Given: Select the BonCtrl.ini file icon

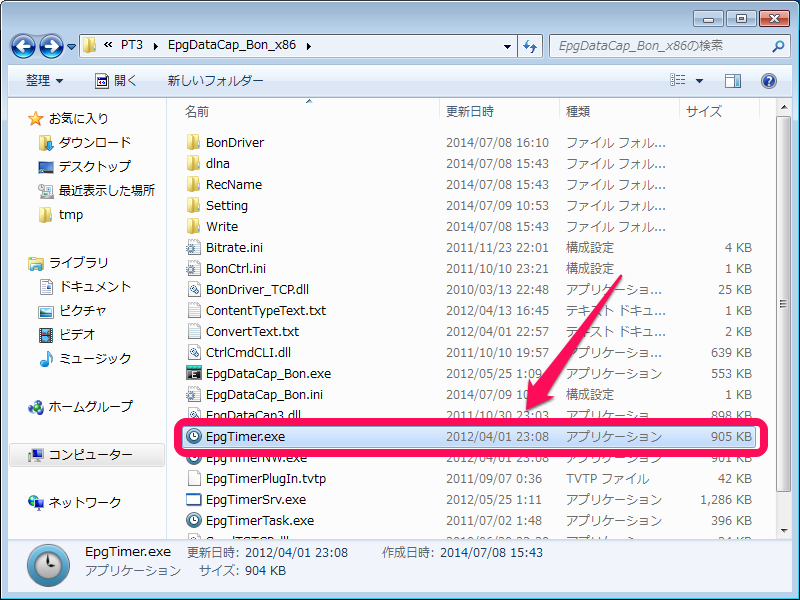Looking at the screenshot, I should coord(193,268).
